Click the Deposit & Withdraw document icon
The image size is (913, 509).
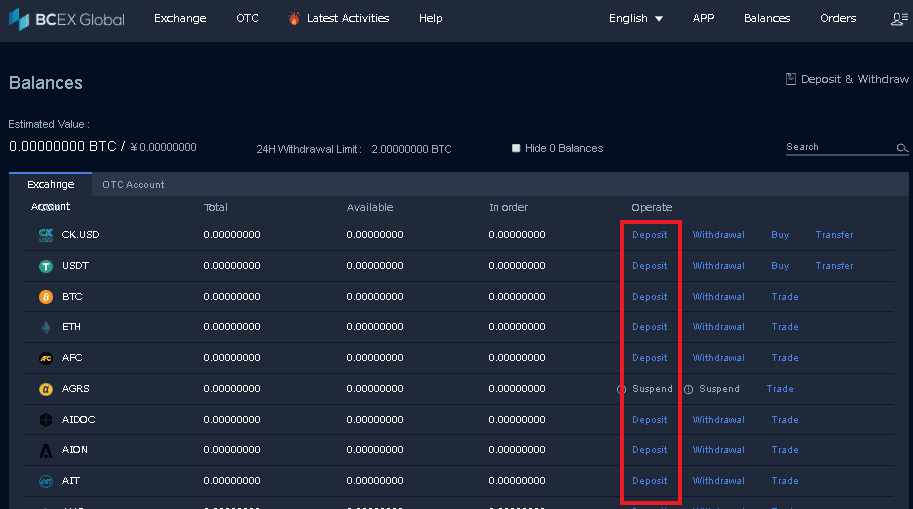coord(791,79)
